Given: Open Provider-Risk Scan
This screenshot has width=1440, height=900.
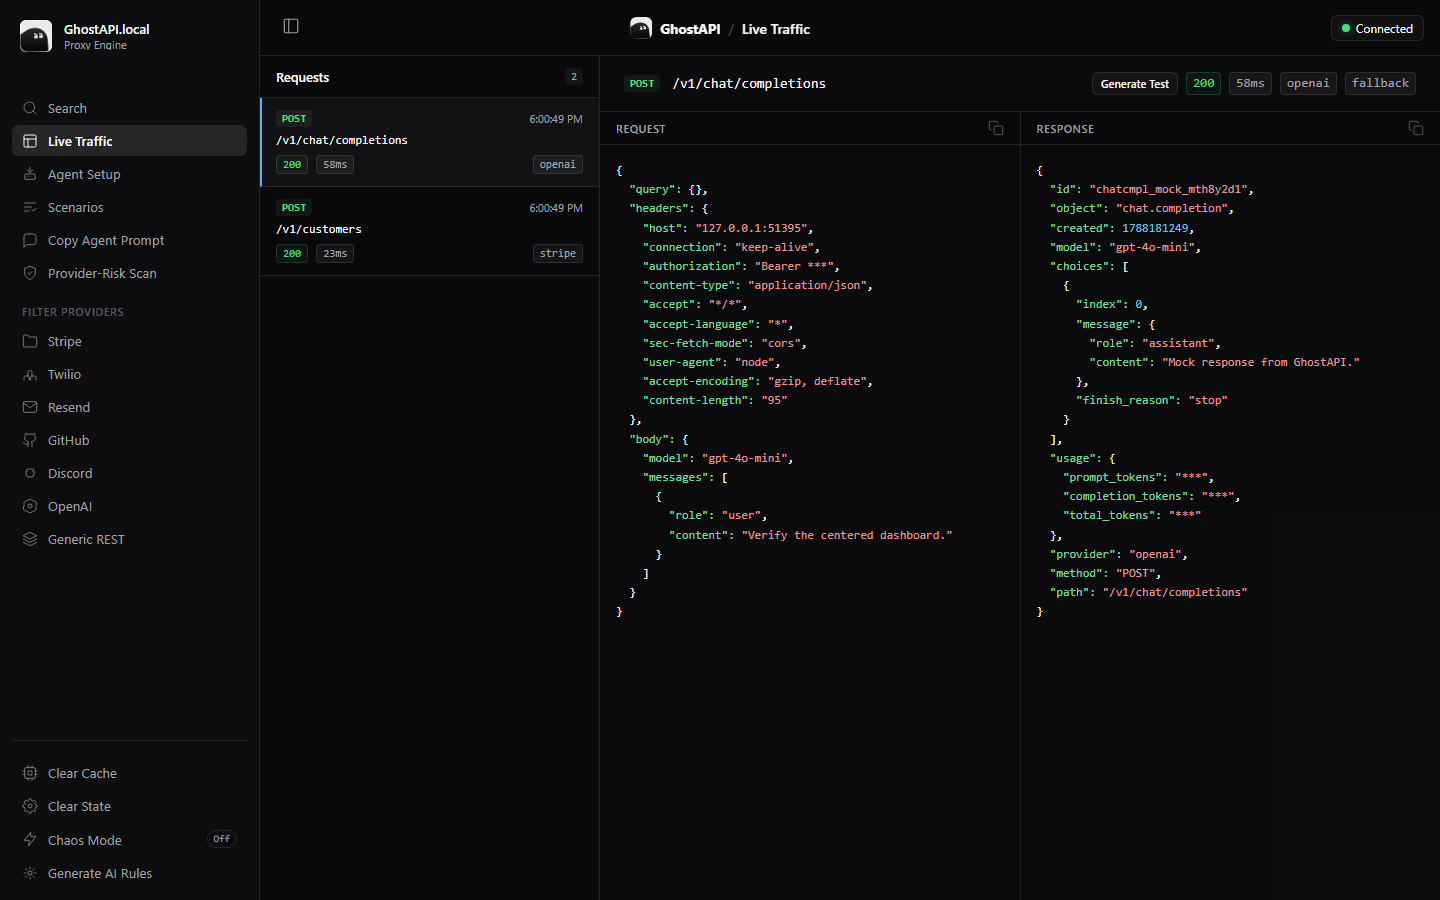Looking at the screenshot, I should (x=129, y=273).
